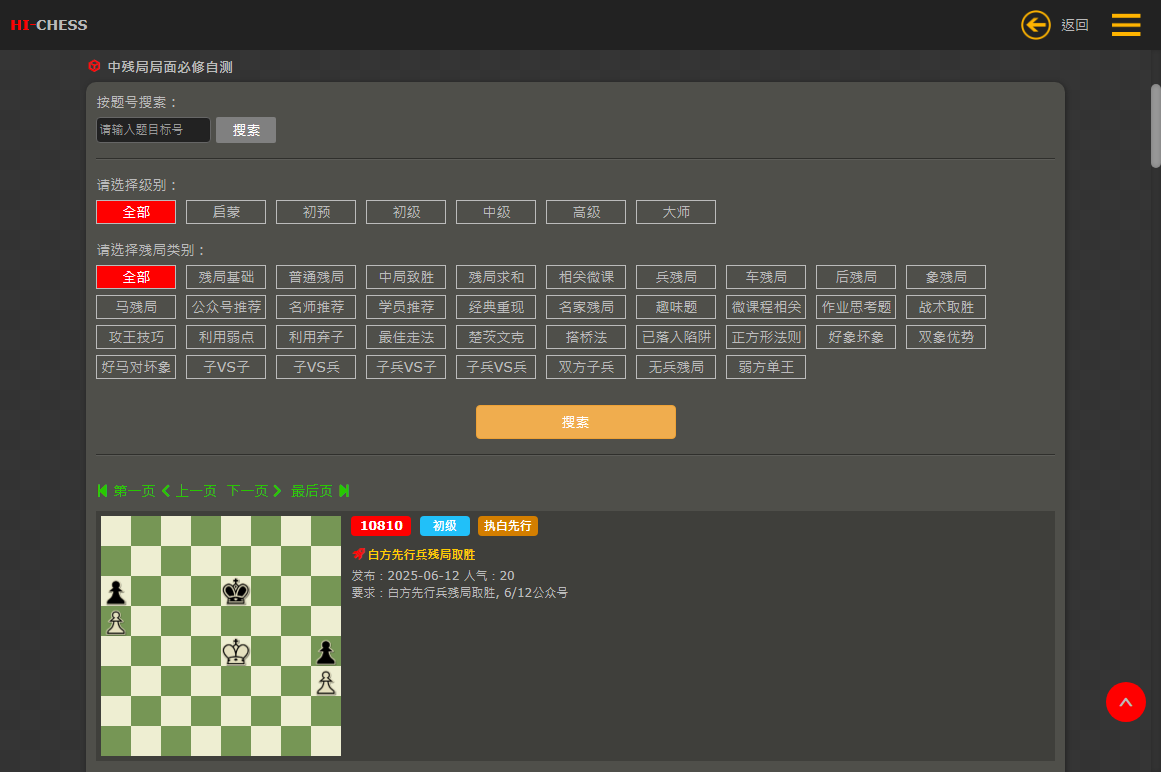Select the 象残局 category
This screenshot has width=1161, height=772.
pos(946,277)
